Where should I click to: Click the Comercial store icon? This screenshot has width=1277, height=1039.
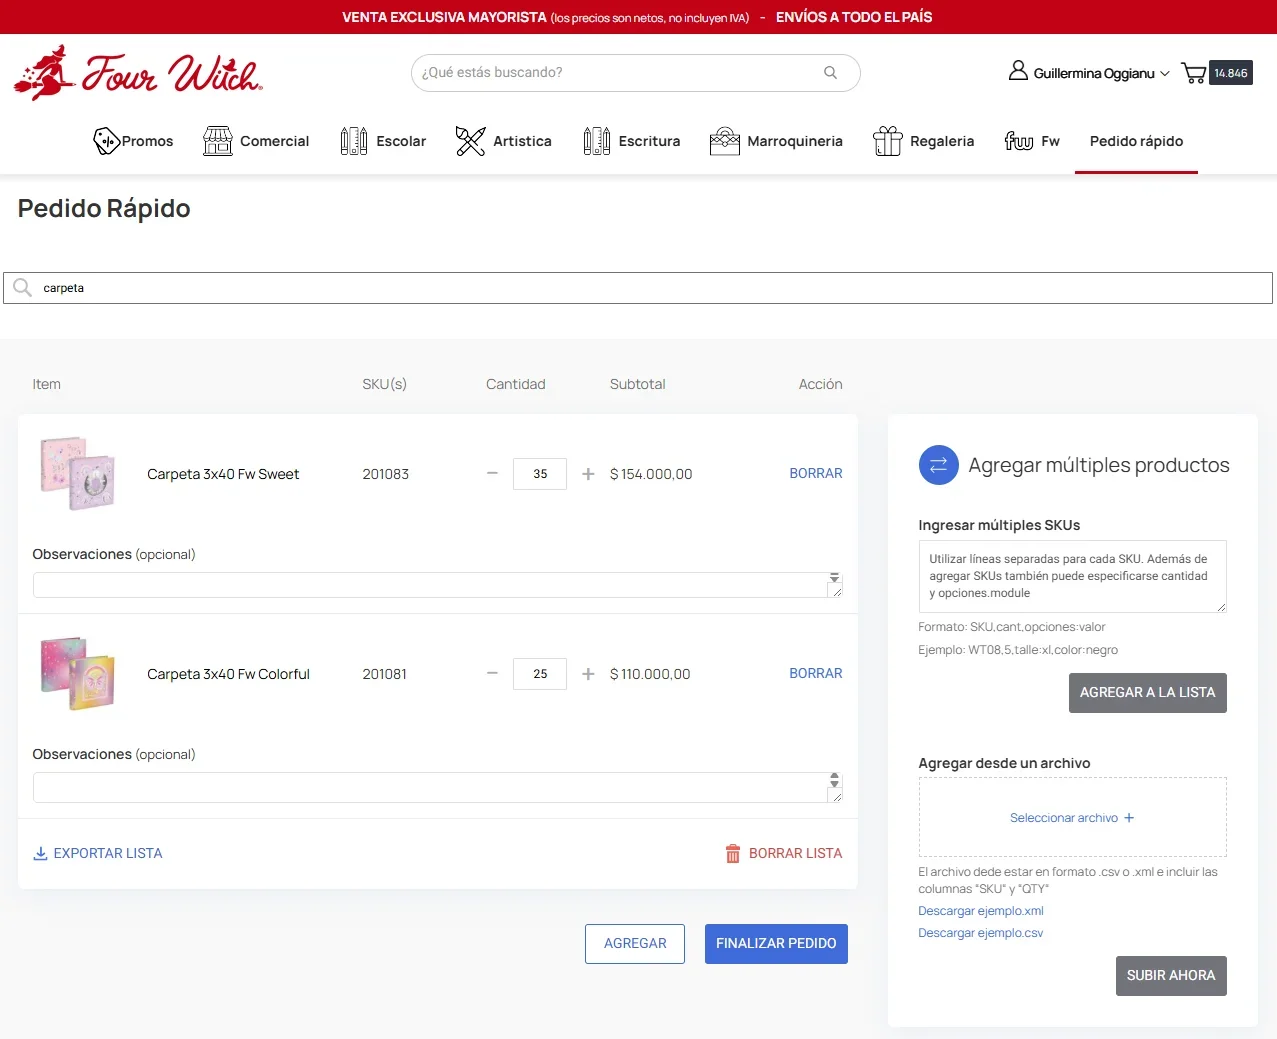click(218, 141)
